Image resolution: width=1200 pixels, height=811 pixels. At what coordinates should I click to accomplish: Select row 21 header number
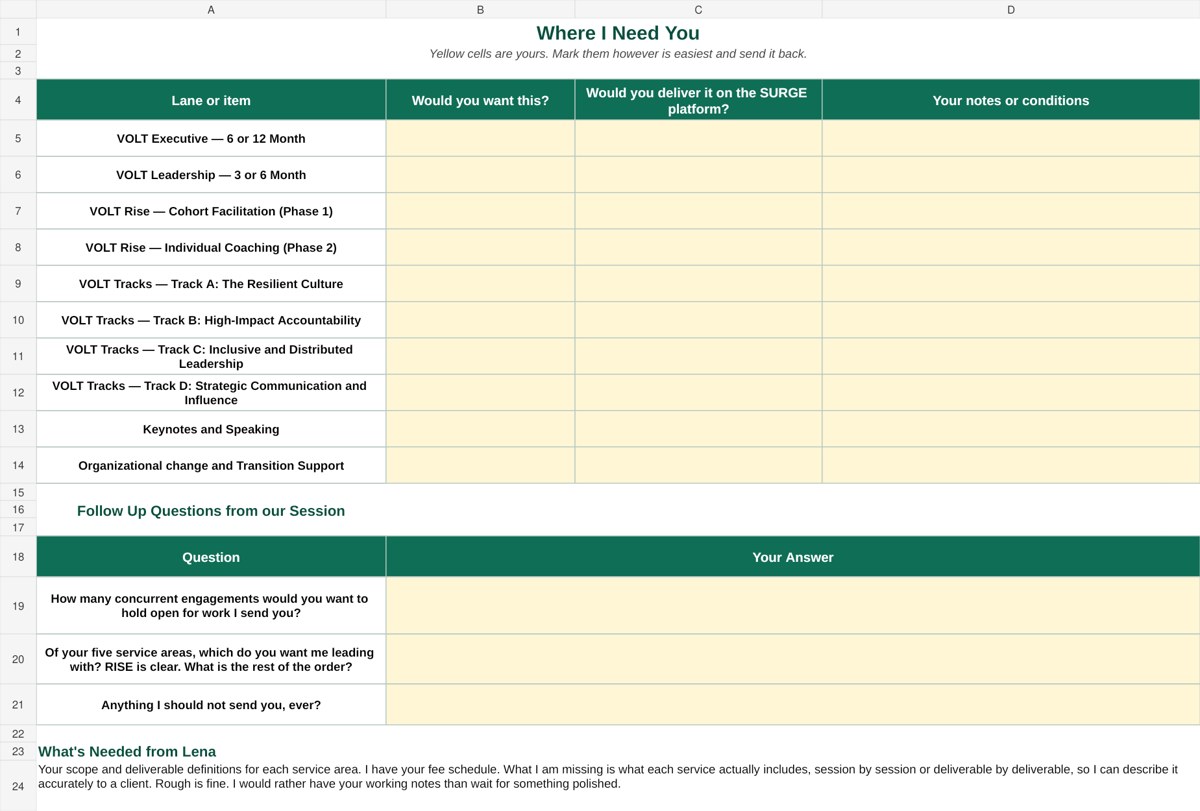pos(18,704)
